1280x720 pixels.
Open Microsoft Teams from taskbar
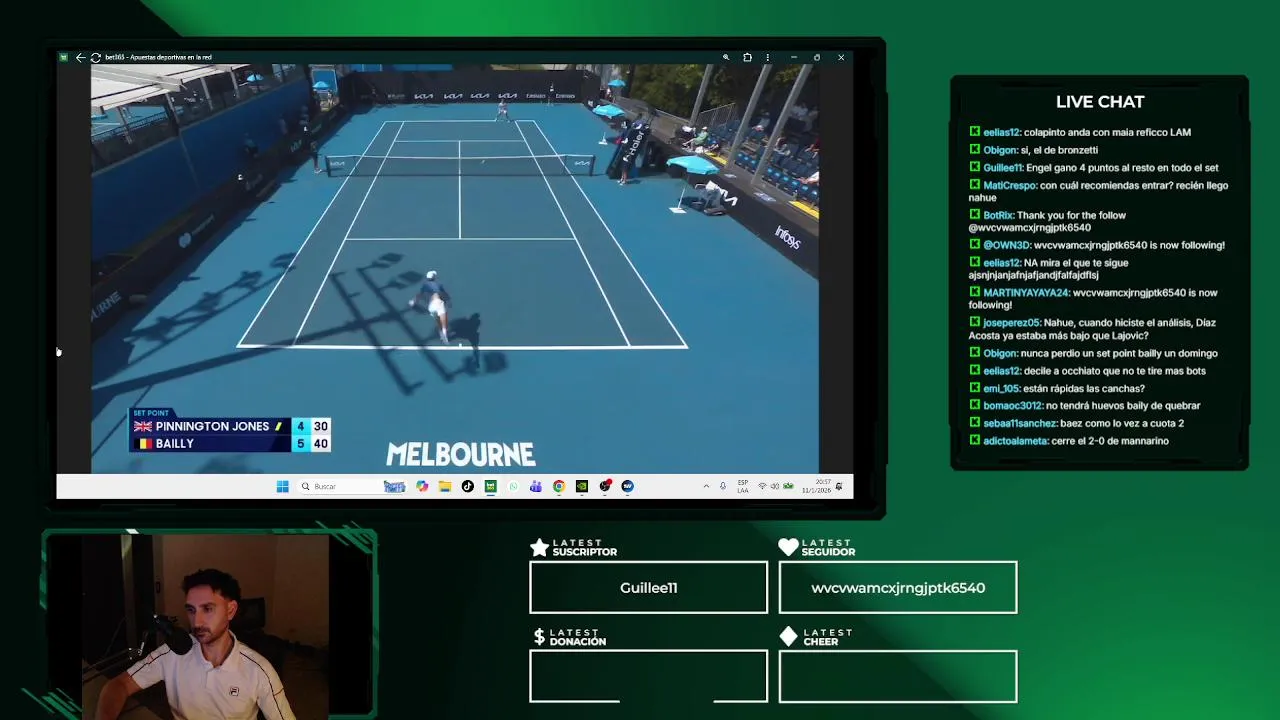[x=536, y=486]
